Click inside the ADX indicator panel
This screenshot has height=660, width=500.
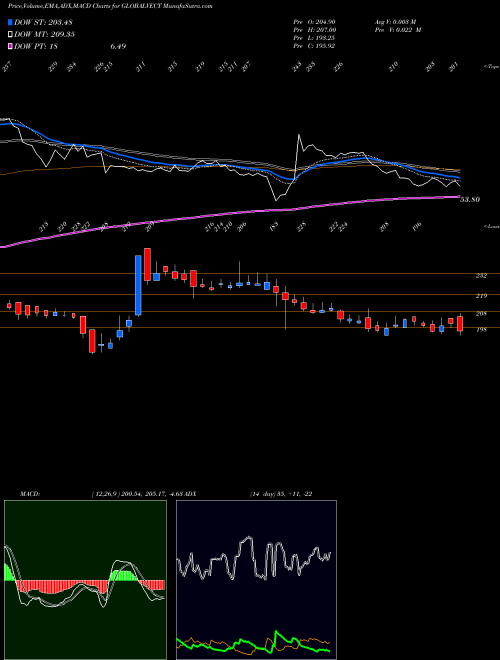pos(256,580)
